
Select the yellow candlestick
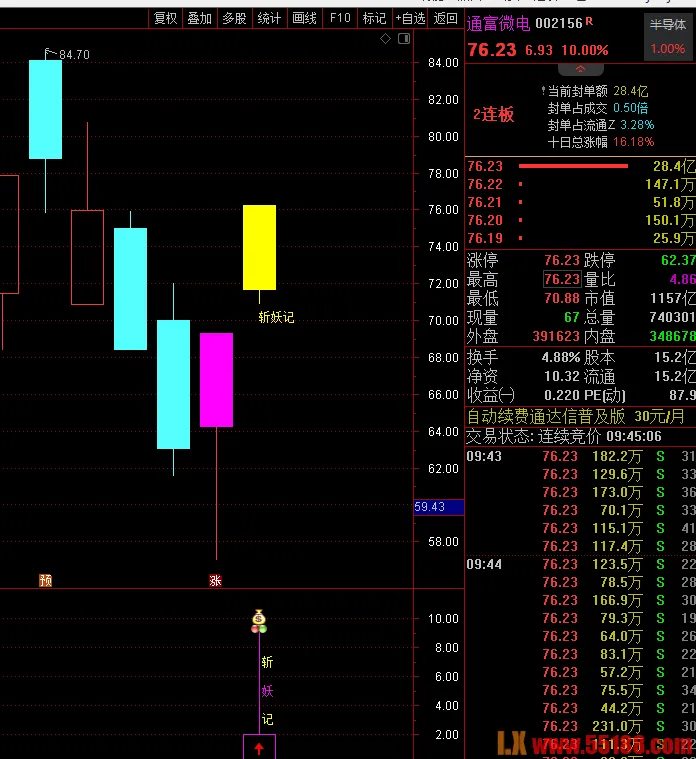[x=259, y=247]
